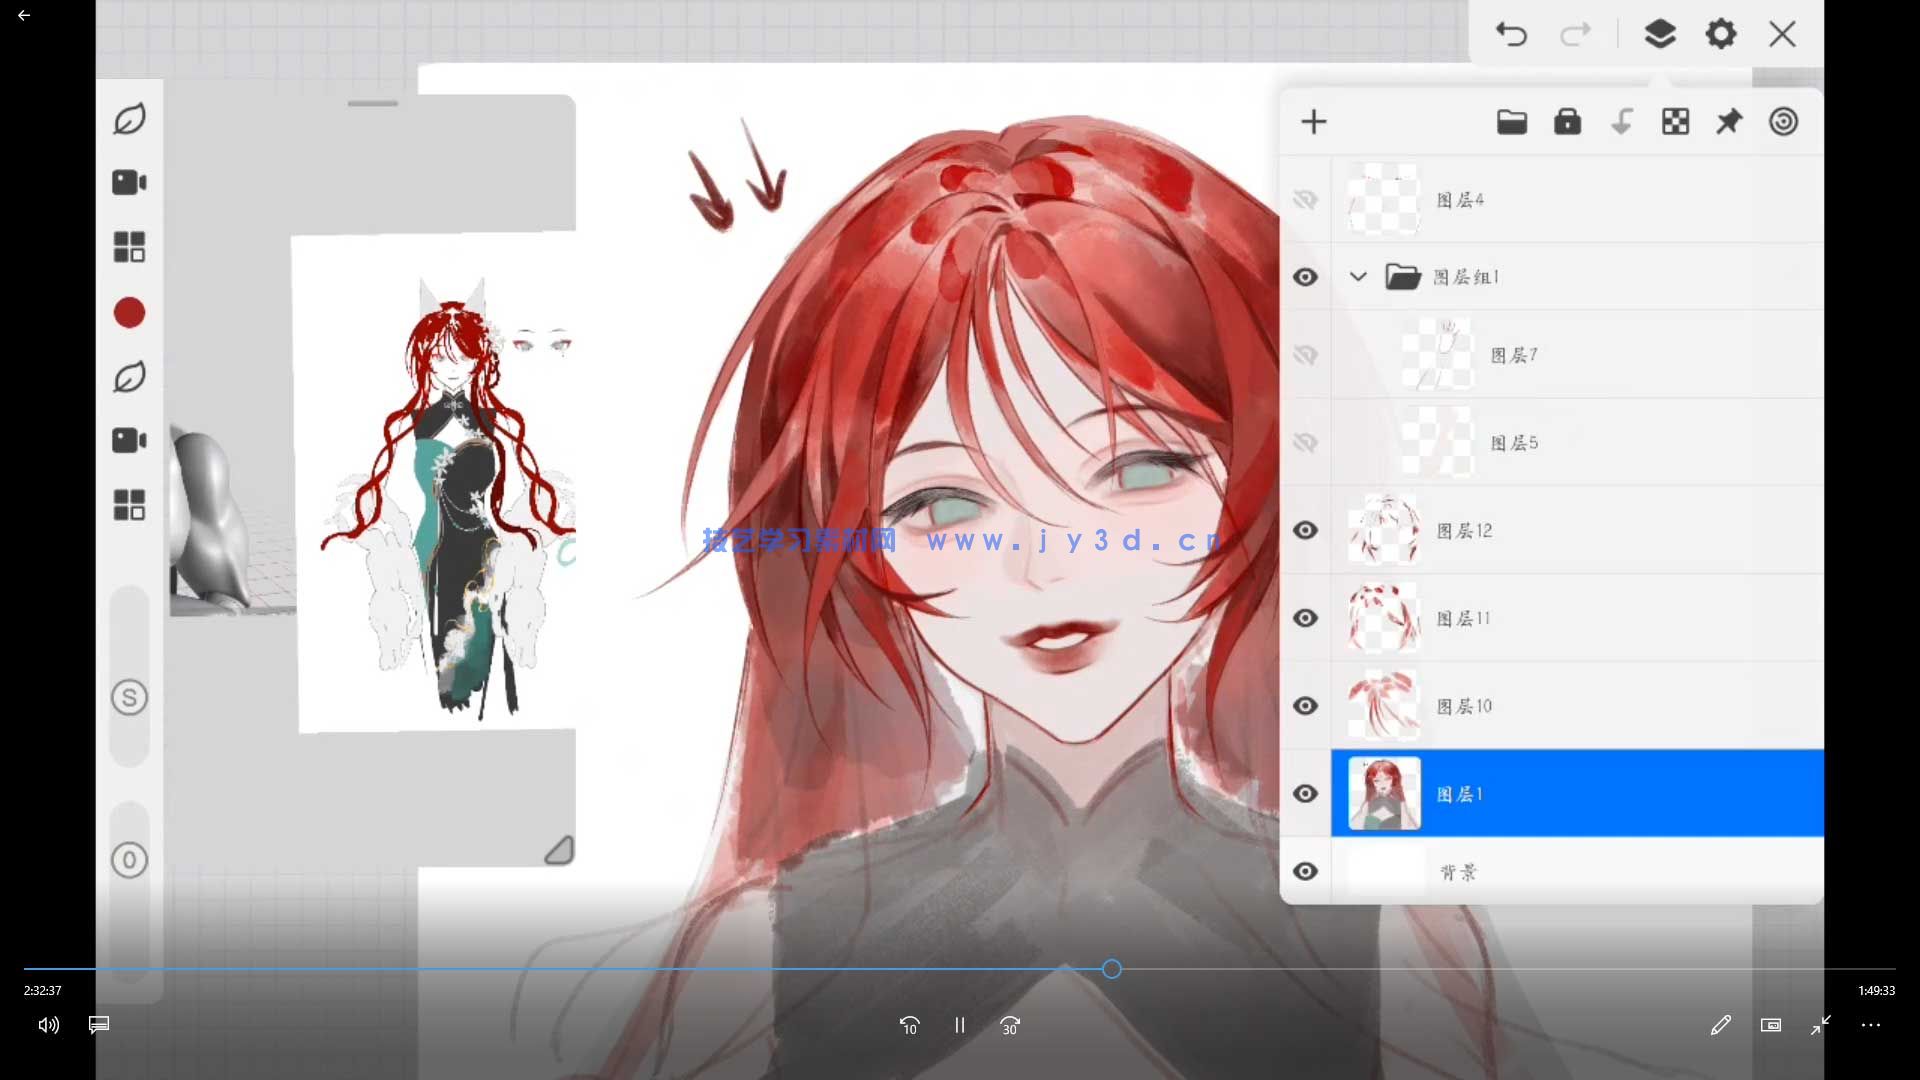Screen dimensions: 1920x1080
Task: Click the 图层1 layer thumbnail
Action: (1384, 793)
